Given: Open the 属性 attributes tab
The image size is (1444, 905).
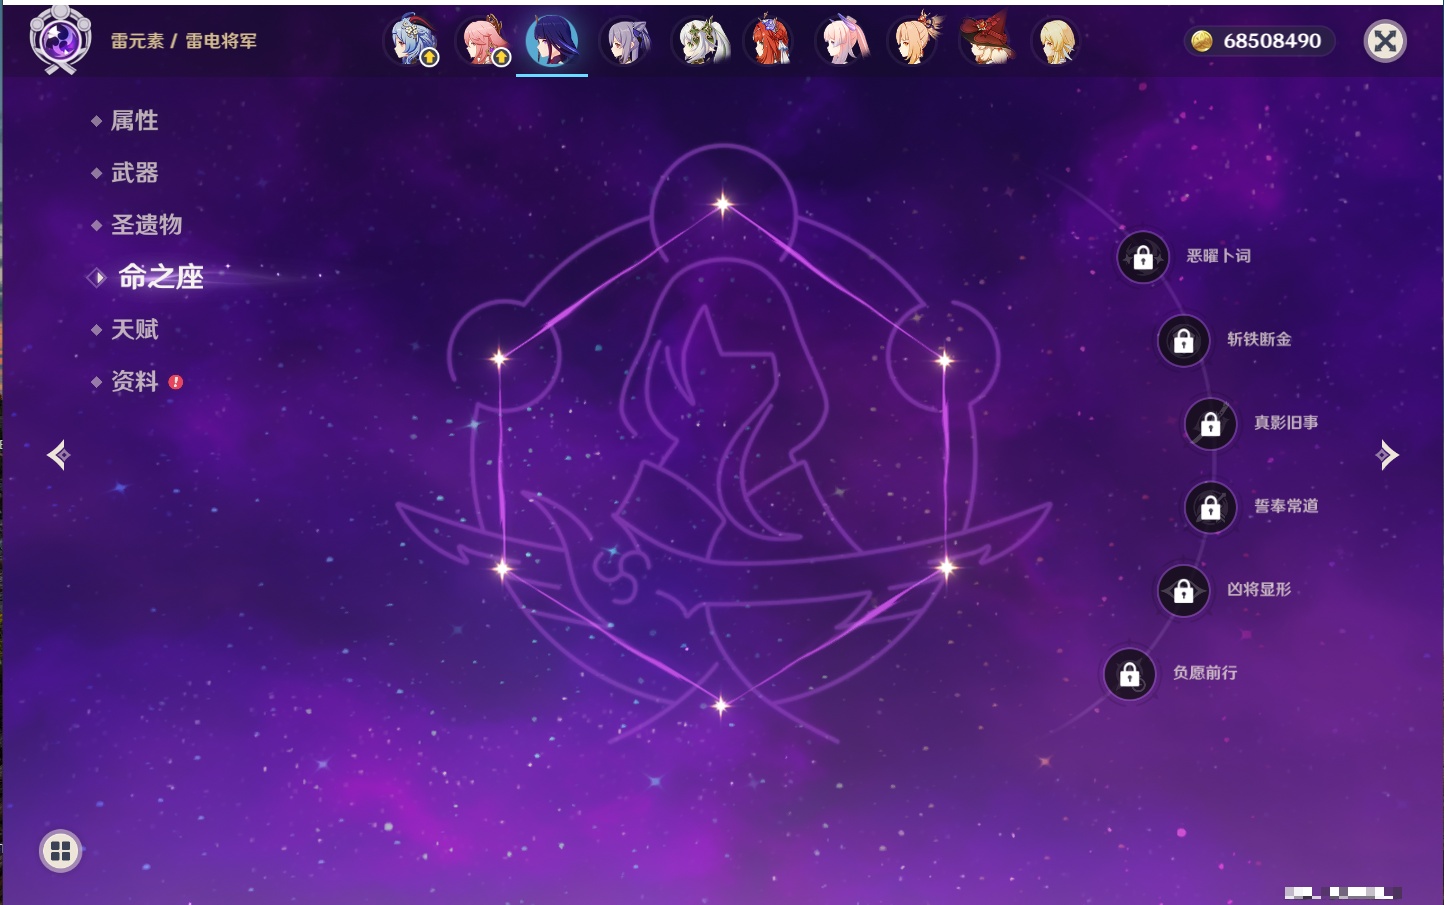Looking at the screenshot, I should click(134, 121).
